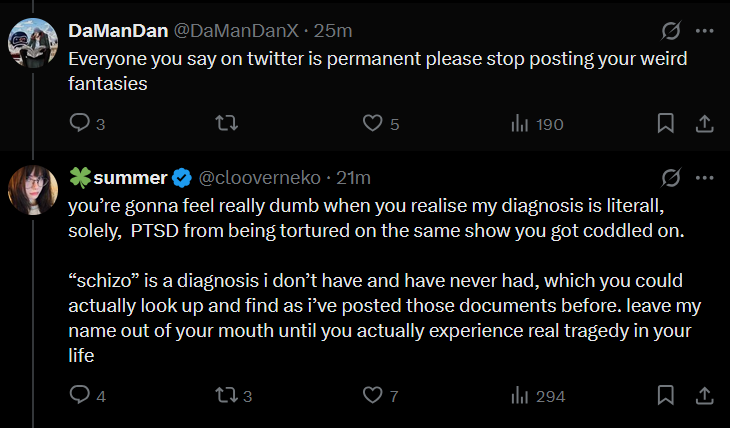Reply to DaManDan's tweet
The width and height of the screenshot is (730, 428).
point(80,124)
